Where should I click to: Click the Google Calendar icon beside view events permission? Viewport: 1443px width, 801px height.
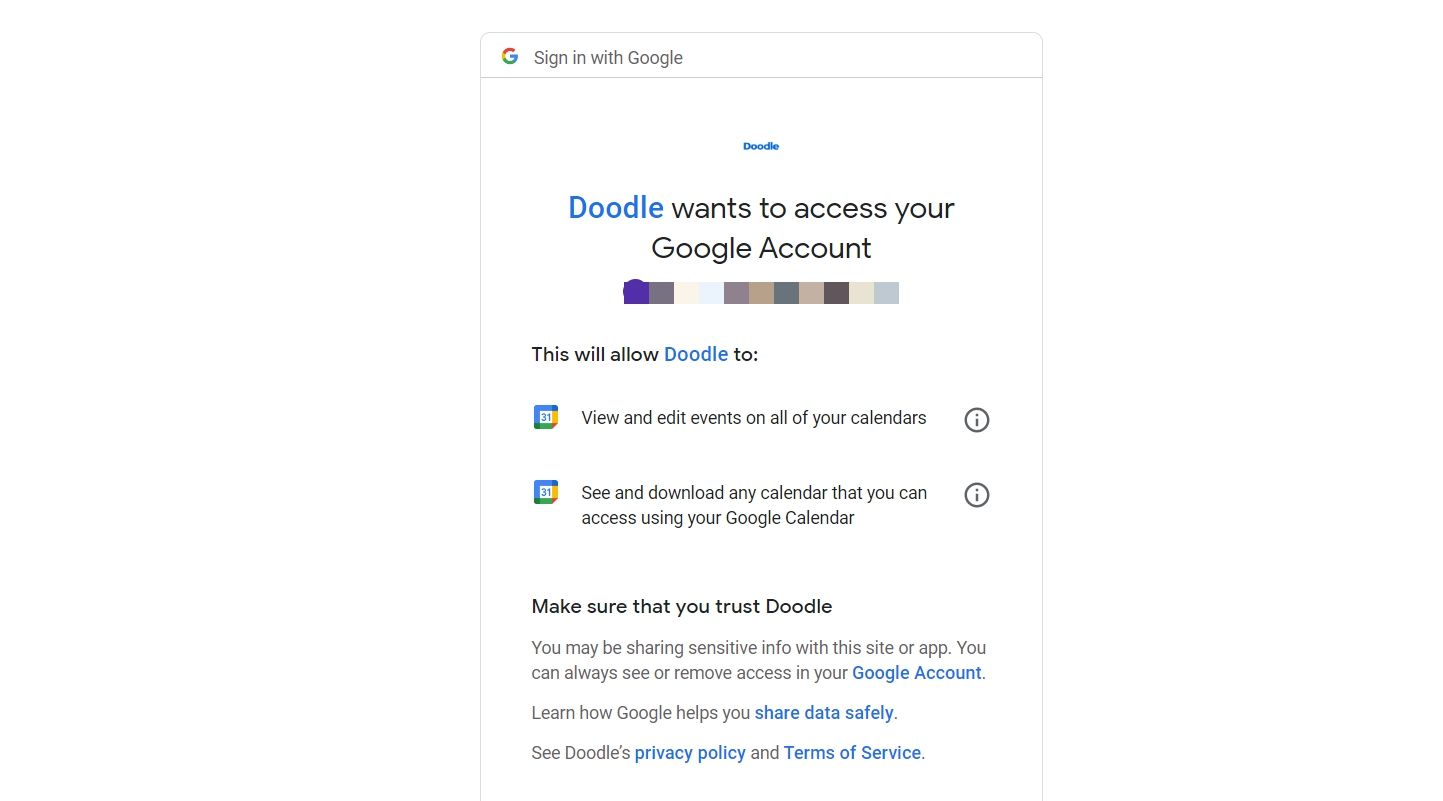545,417
